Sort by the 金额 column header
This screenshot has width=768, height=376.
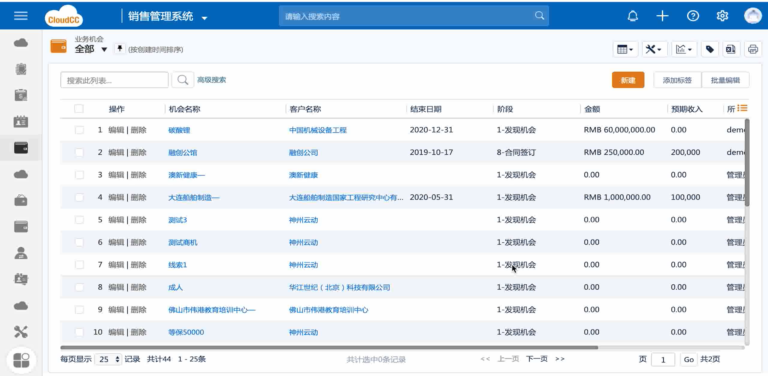click(x=592, y=109)
